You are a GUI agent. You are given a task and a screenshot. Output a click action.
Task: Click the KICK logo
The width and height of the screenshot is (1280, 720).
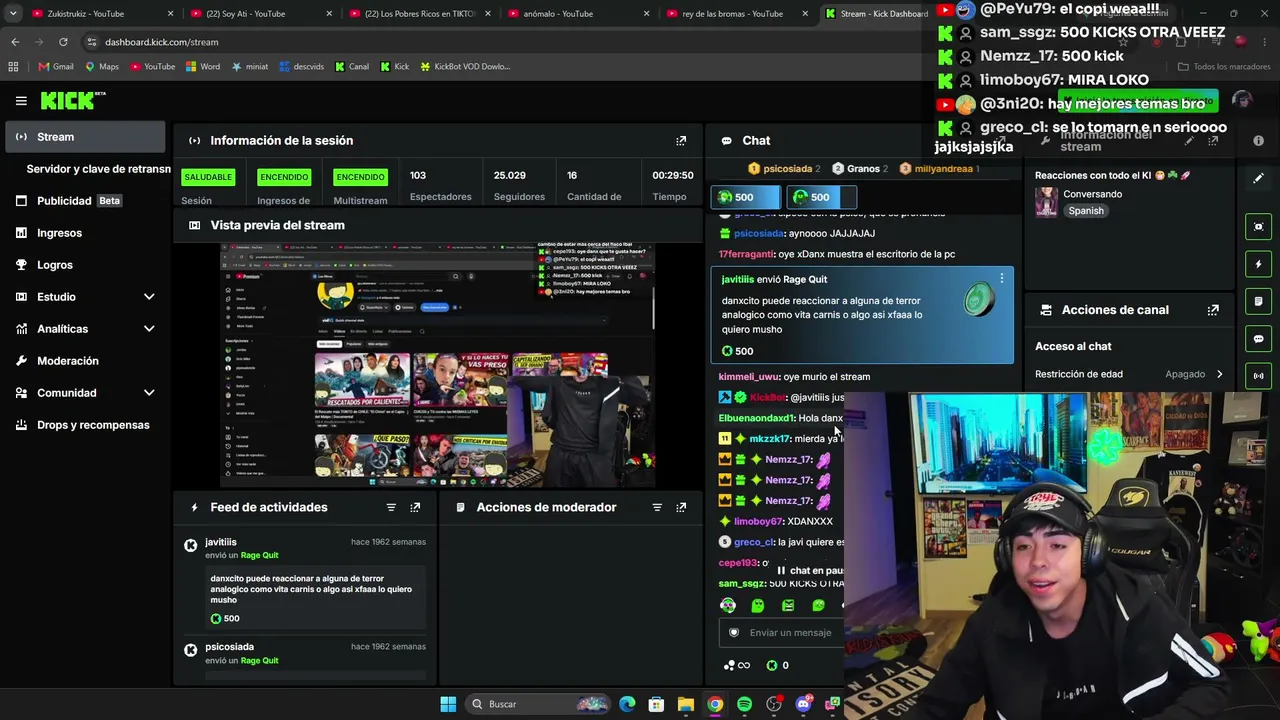pyautogui.click(x=72, y=100)
